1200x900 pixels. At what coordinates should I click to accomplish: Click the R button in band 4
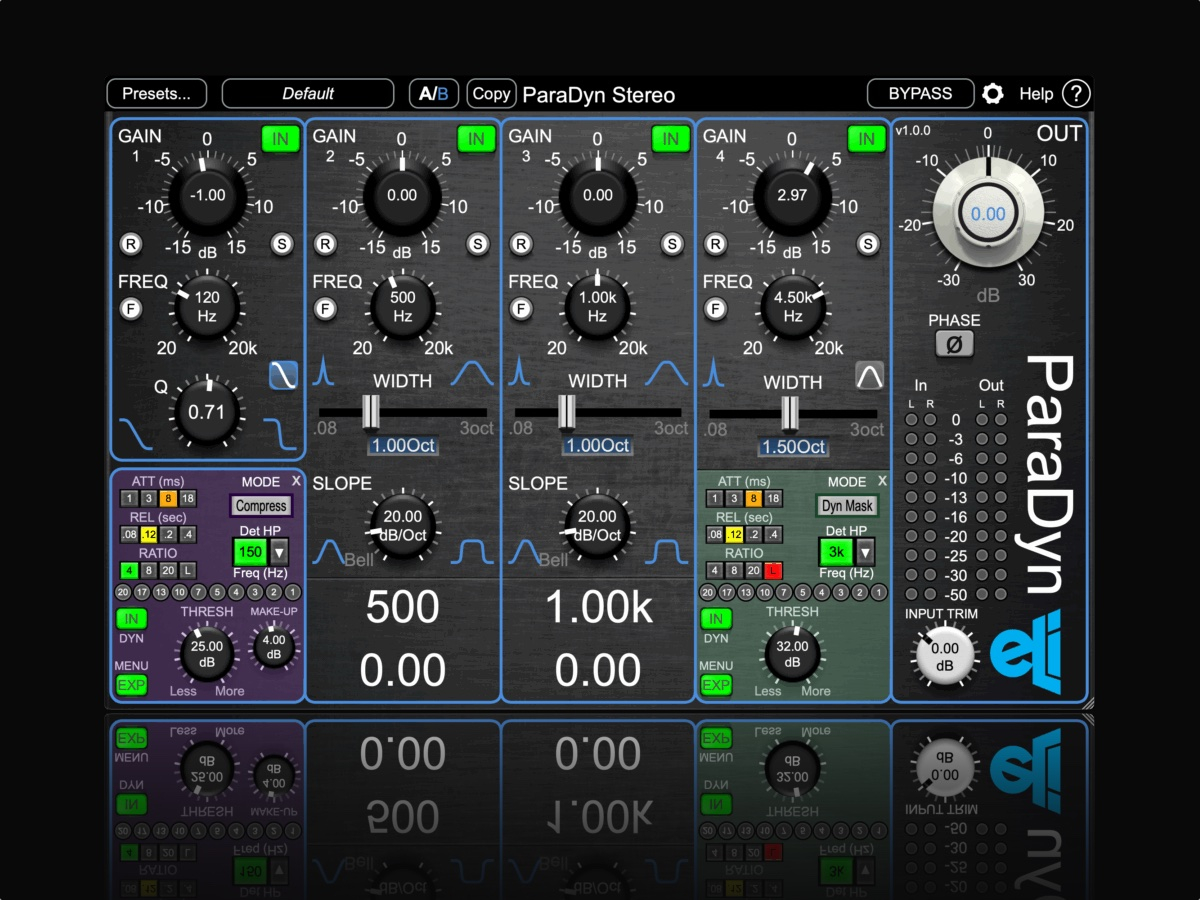(716, 243)
